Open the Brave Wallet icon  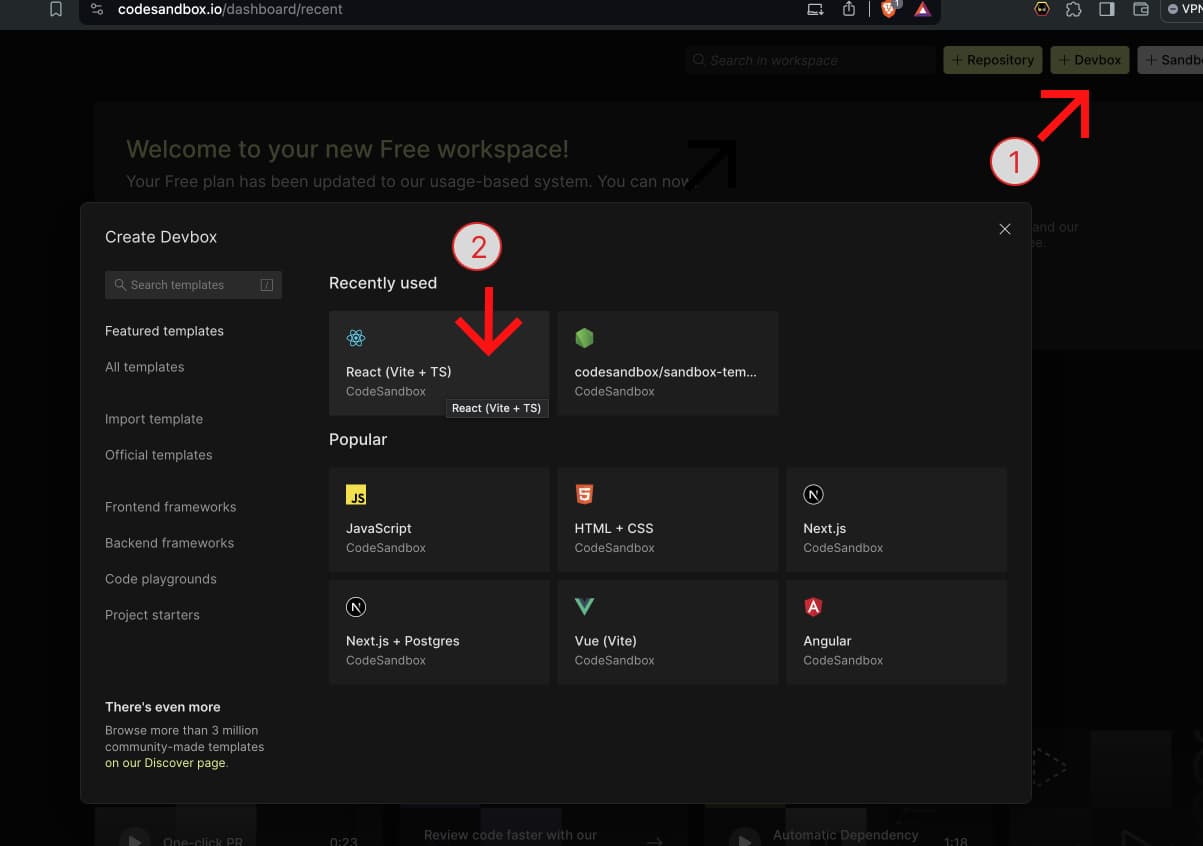click(1140, 9)
